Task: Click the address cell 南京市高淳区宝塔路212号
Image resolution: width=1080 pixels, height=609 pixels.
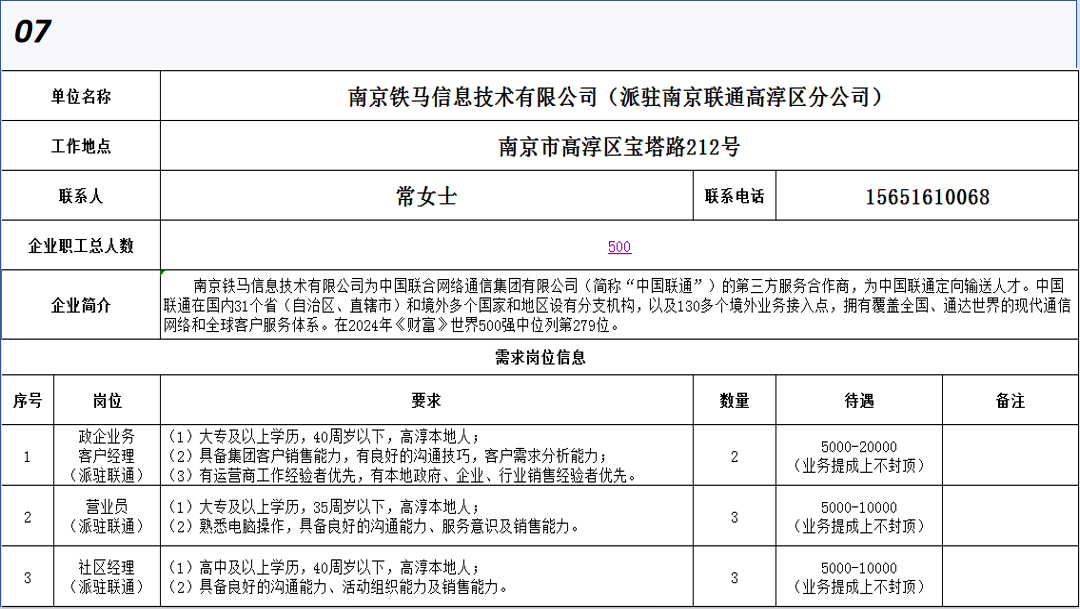Action: (618, 147)
